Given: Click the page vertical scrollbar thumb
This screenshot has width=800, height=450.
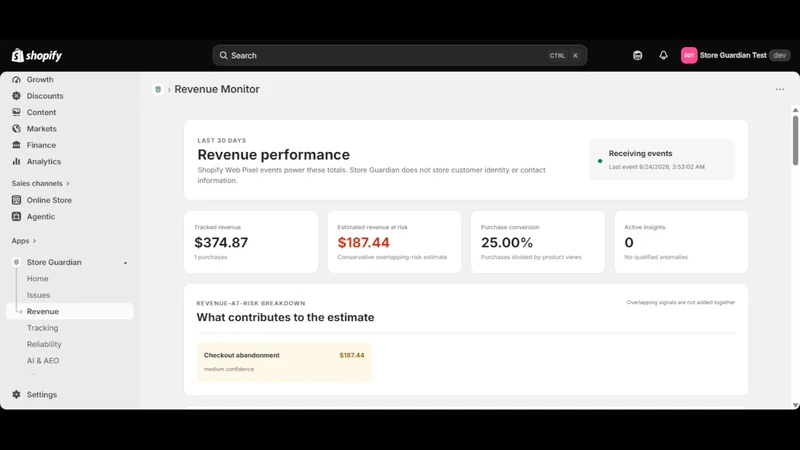Looking at the screenshot, I should (795, 140).
